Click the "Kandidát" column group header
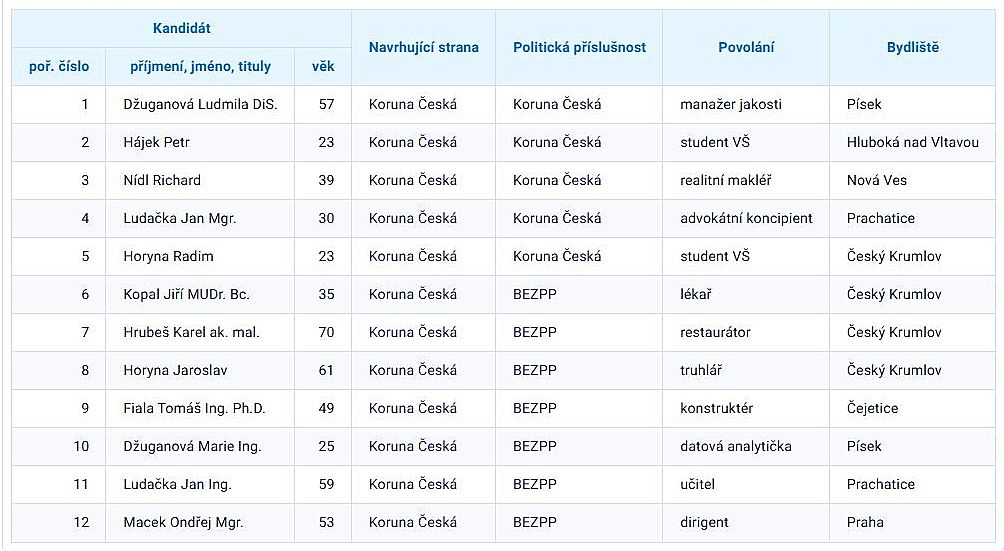 point(182,29)
